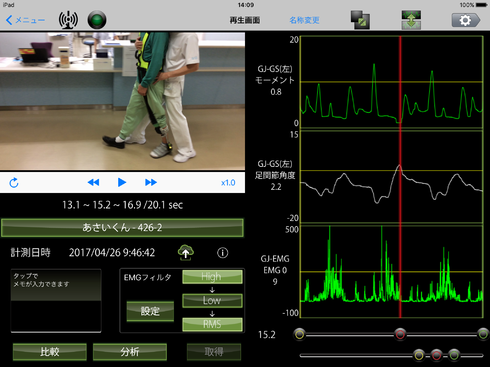
Task: Tap the wireless sensor antenna icon
Action: (68, 20)
